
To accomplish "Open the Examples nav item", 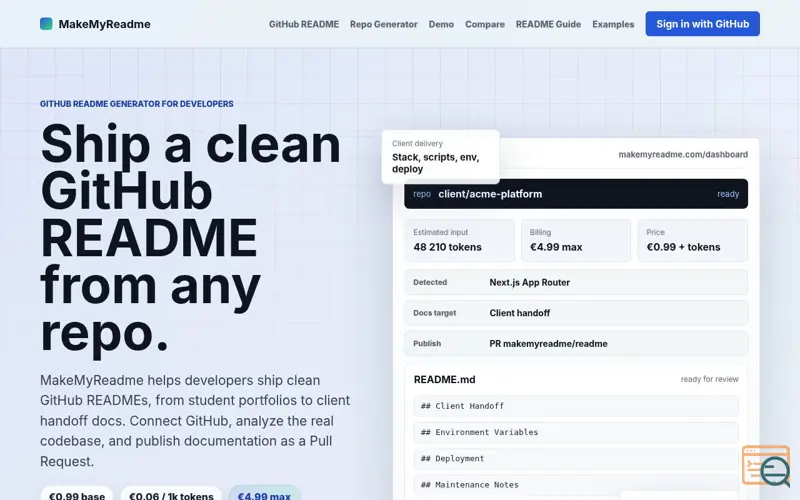I will coord(613,24).
